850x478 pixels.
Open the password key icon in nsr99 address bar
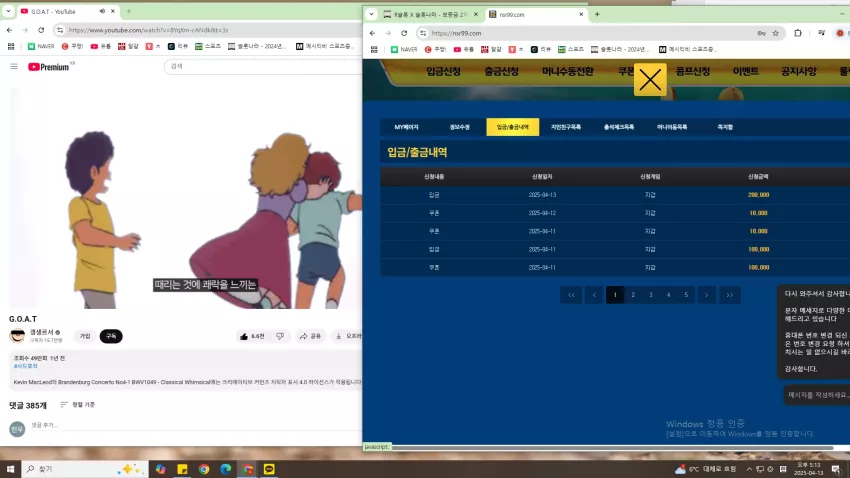coord(761,33)
